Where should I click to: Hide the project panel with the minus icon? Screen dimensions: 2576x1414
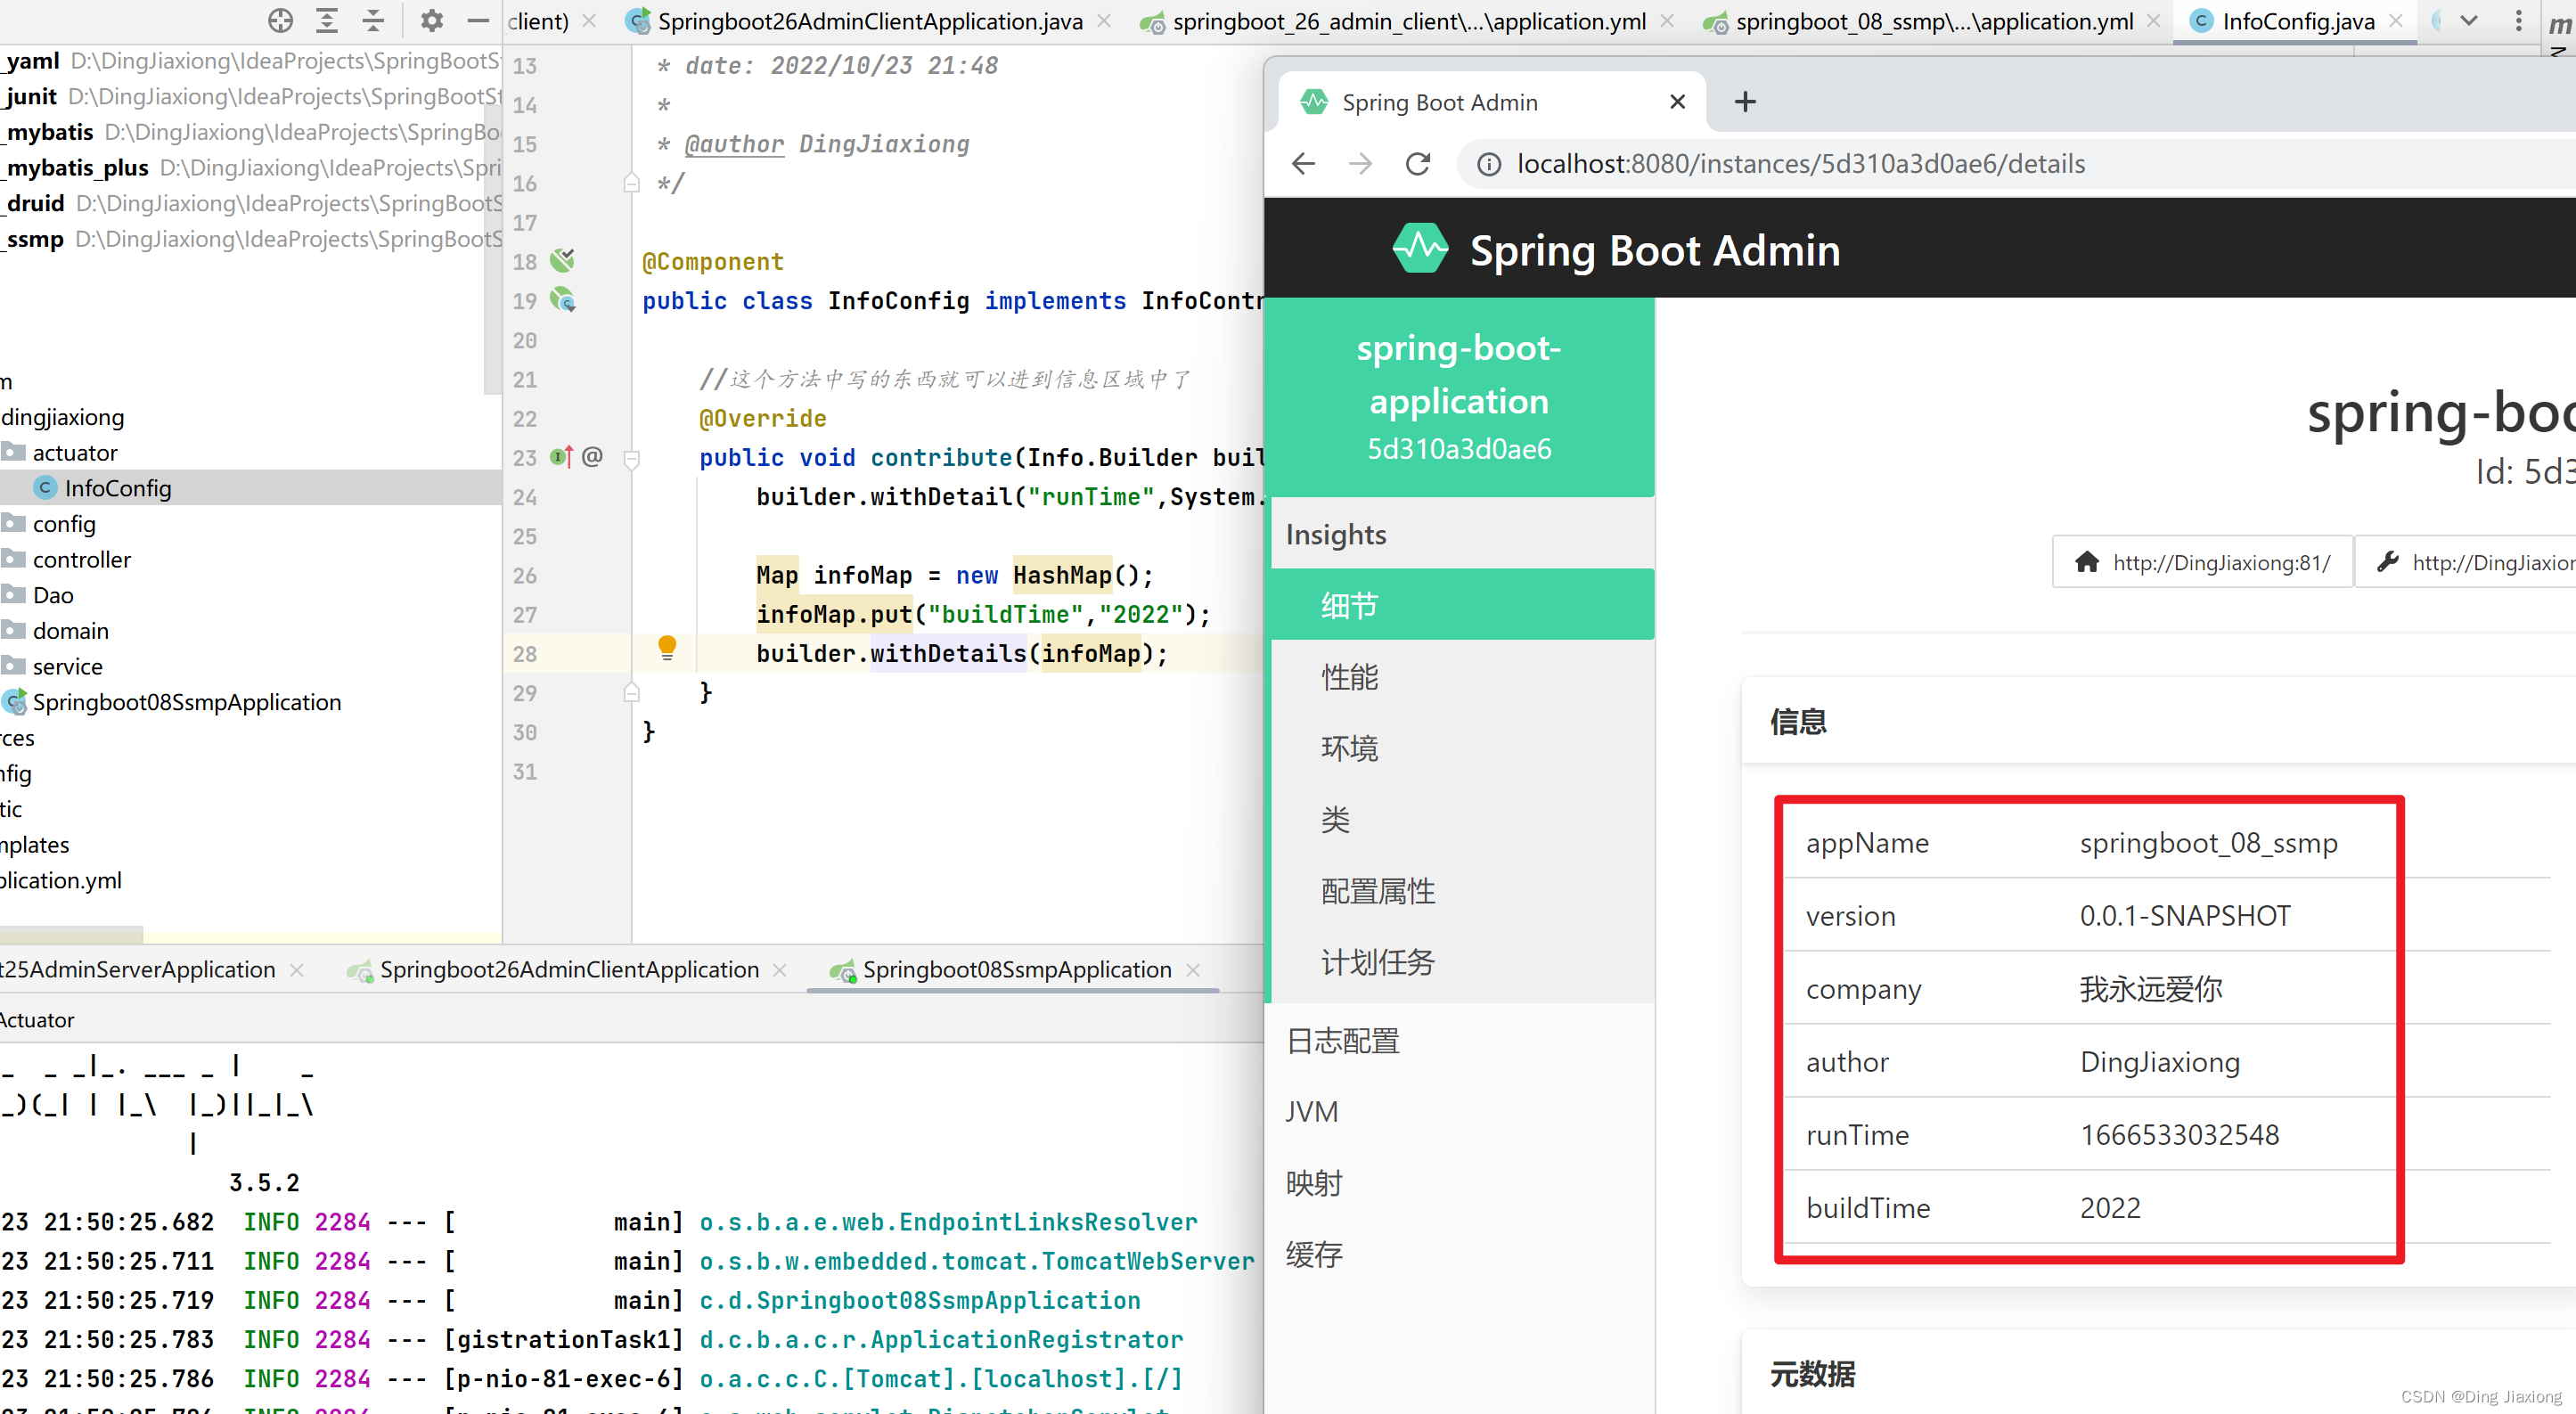(x=478, y=20)
